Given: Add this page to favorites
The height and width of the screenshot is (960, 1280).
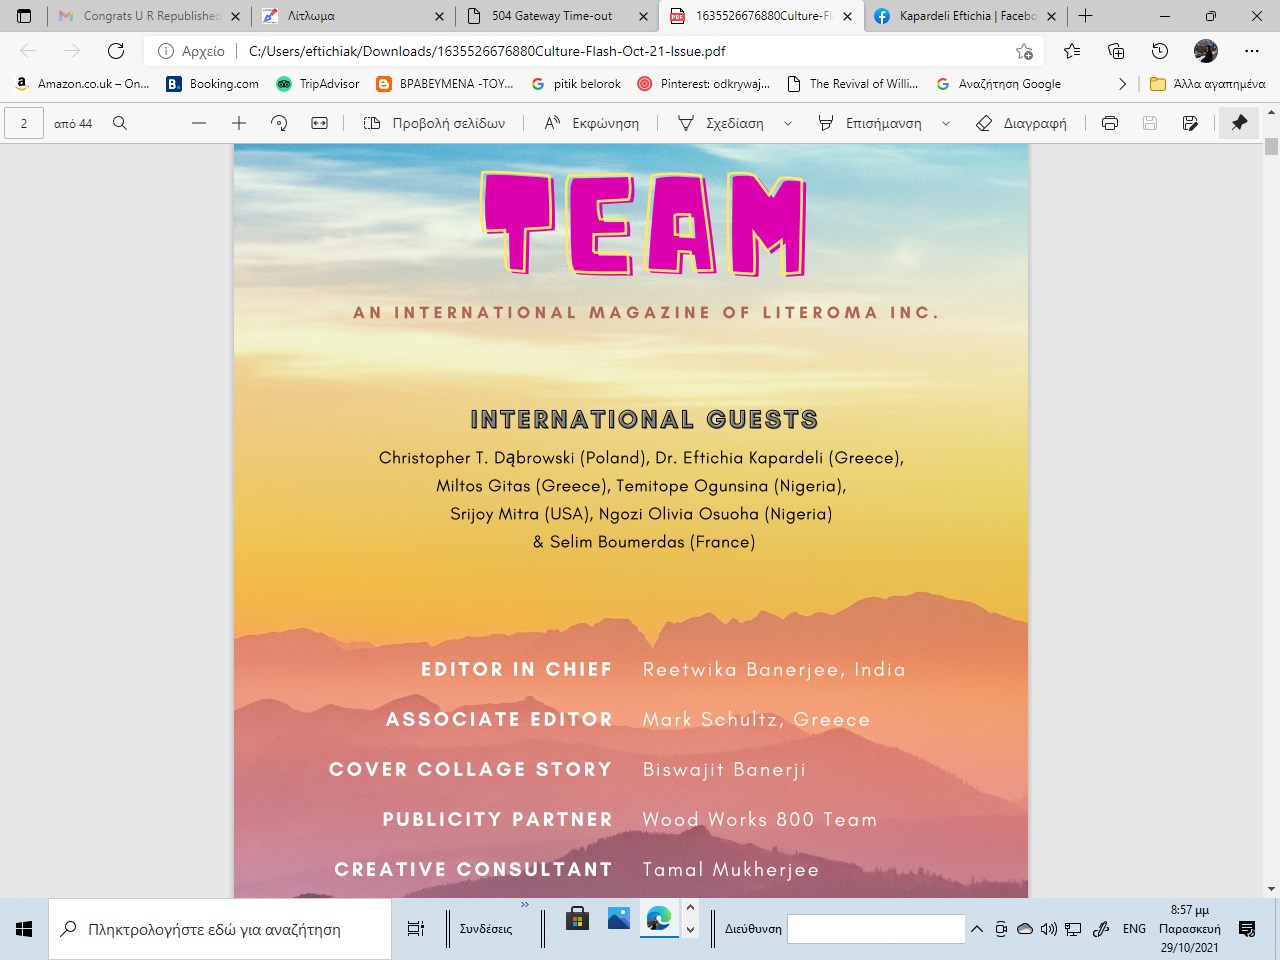Looking at the screenshot, I should tap(1024, 51).
